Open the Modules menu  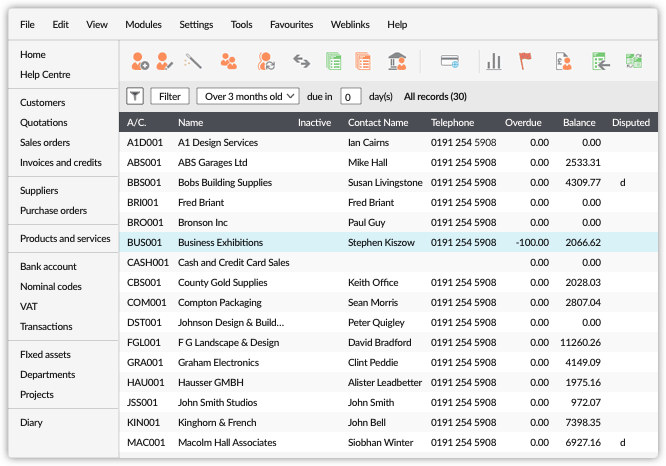[143, 24]
